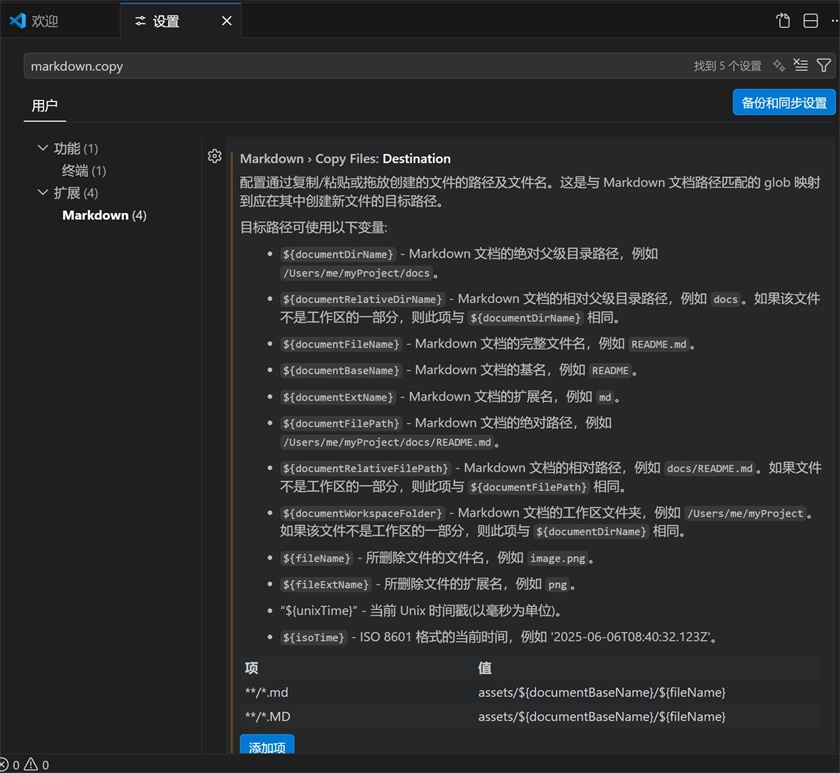The height and width of the screenshot is (773, 840).
Task: Click the 添加项 button below the table
Action: pyautogui.click(x=266, y=747)
